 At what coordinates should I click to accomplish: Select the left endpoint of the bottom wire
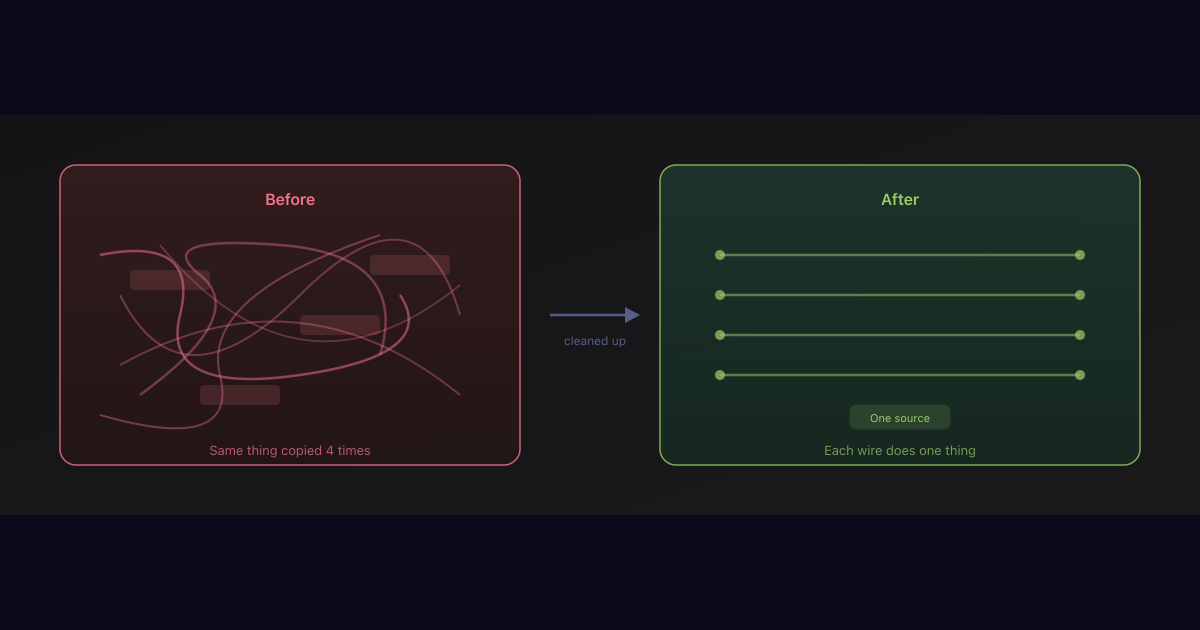point(720,375)
